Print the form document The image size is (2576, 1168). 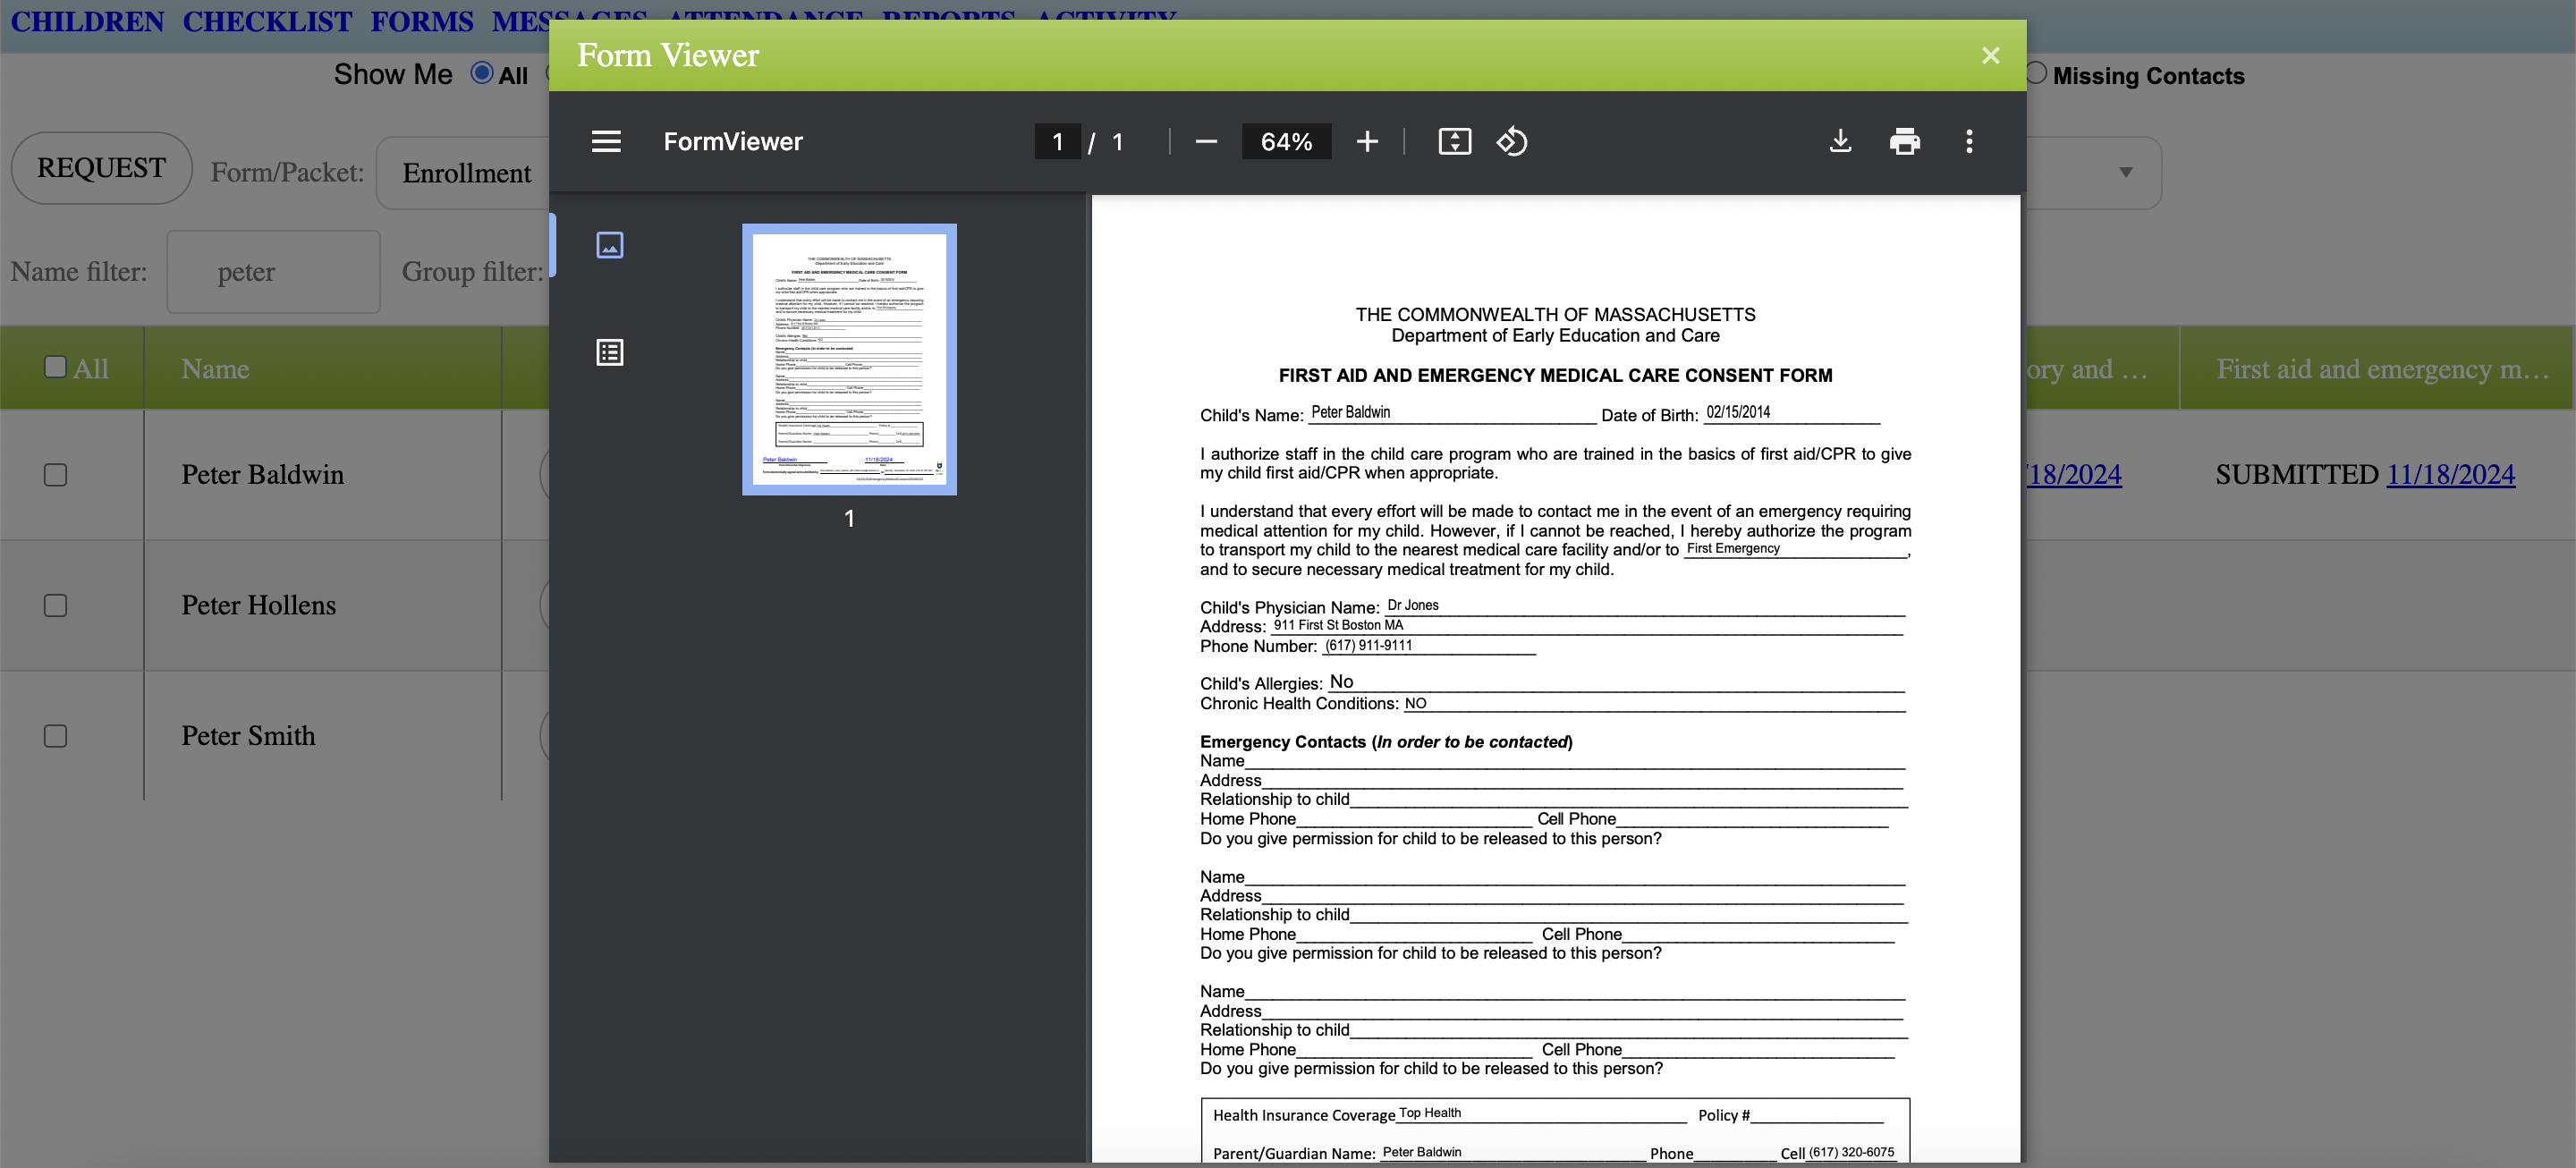point(1904,141)
